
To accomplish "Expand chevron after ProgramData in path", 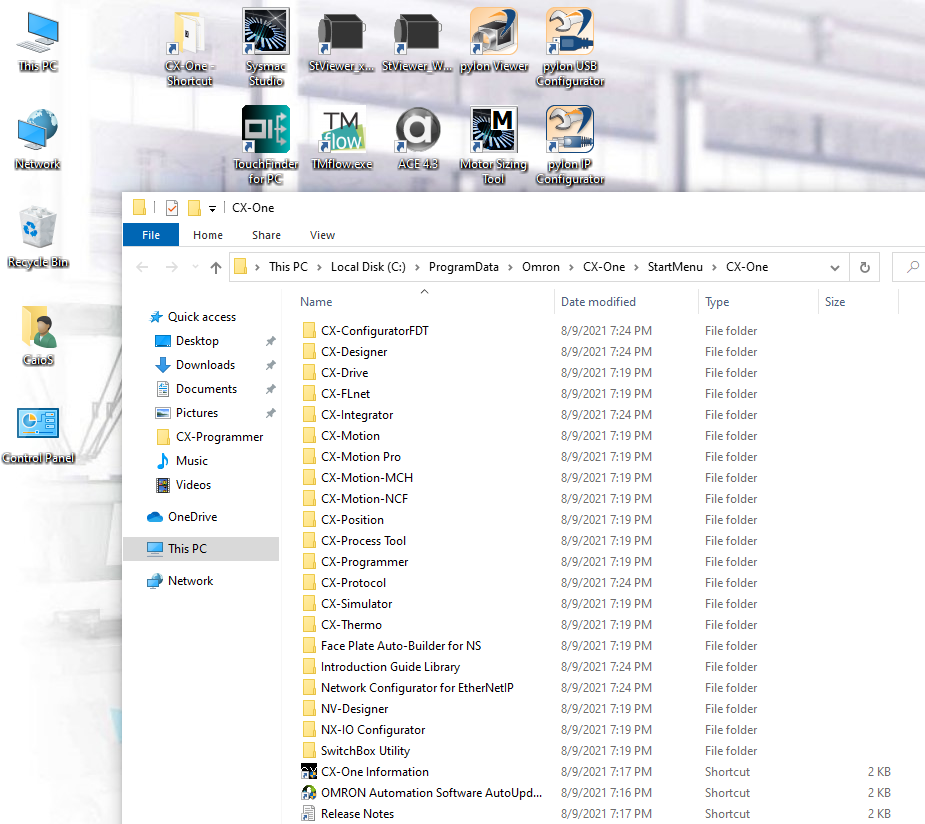I will (x=510, y=267).
